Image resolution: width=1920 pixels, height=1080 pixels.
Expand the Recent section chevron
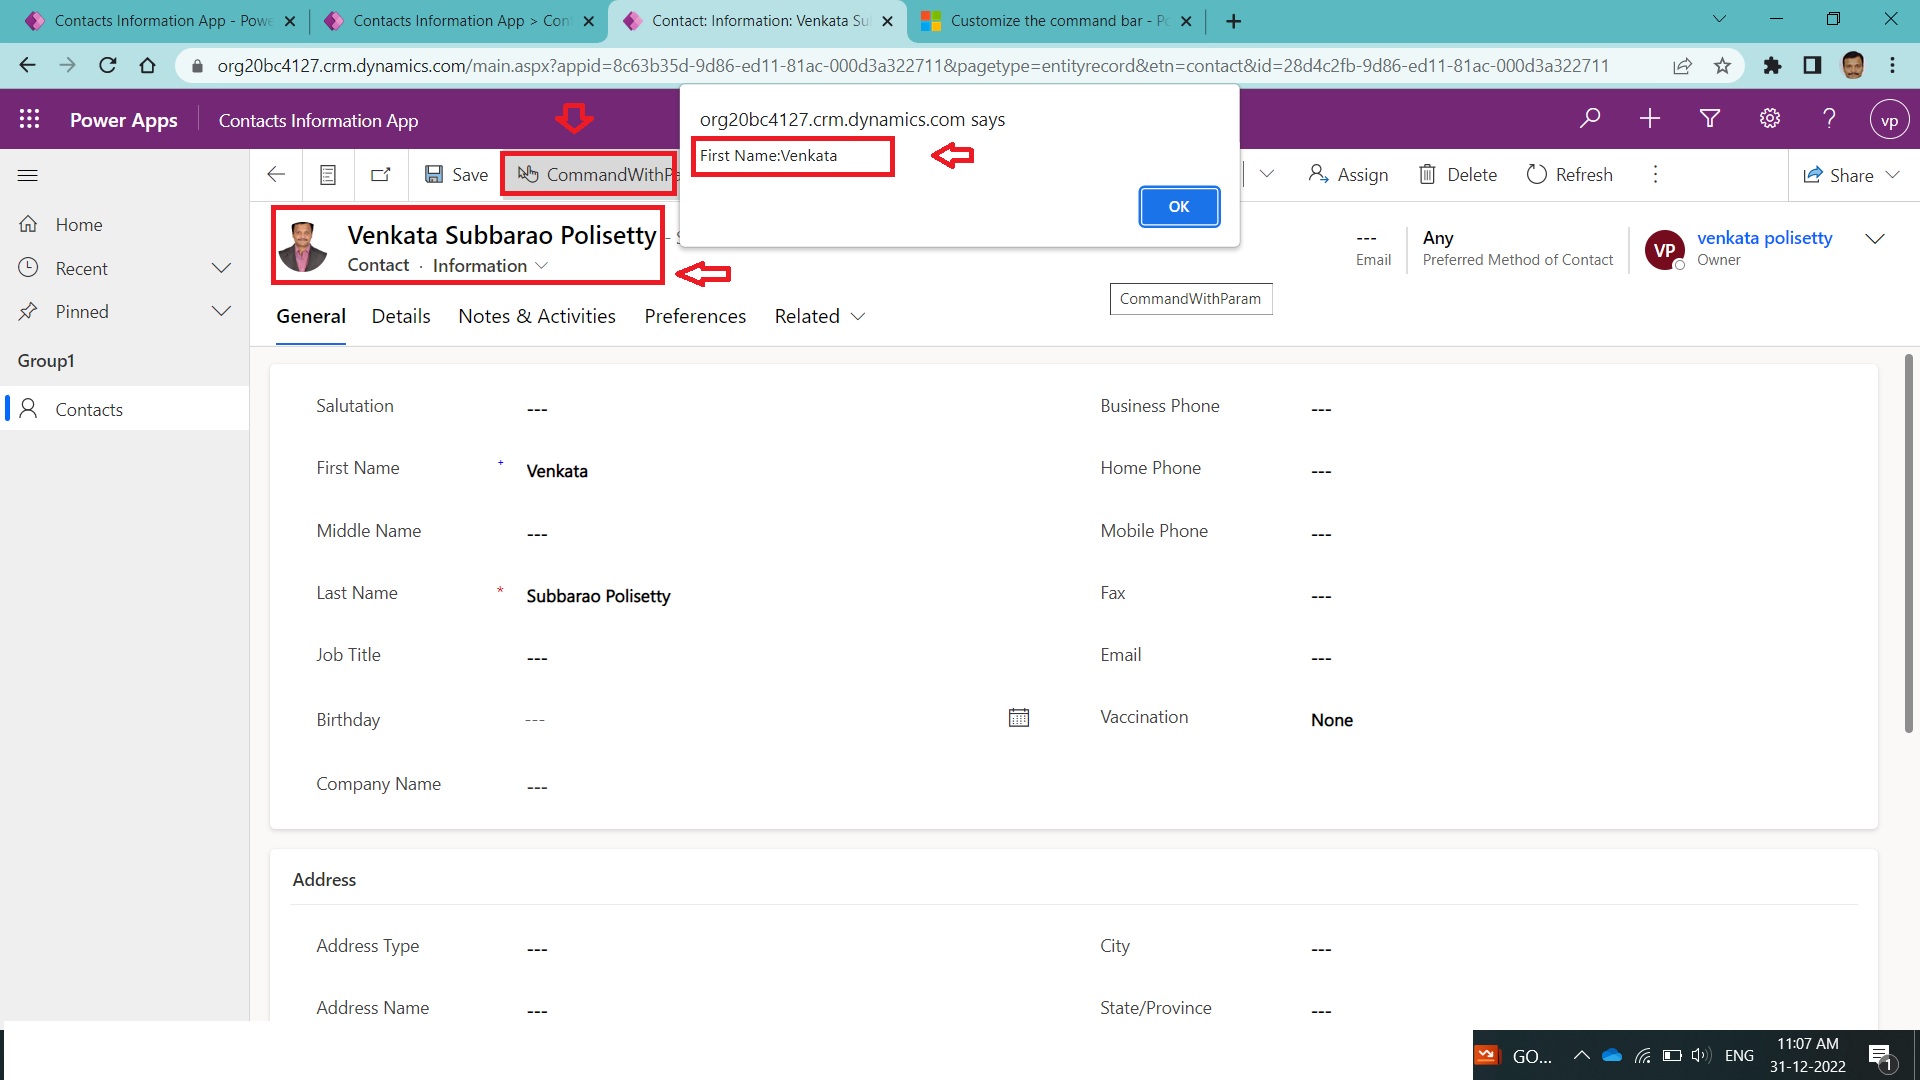point(221,268)
